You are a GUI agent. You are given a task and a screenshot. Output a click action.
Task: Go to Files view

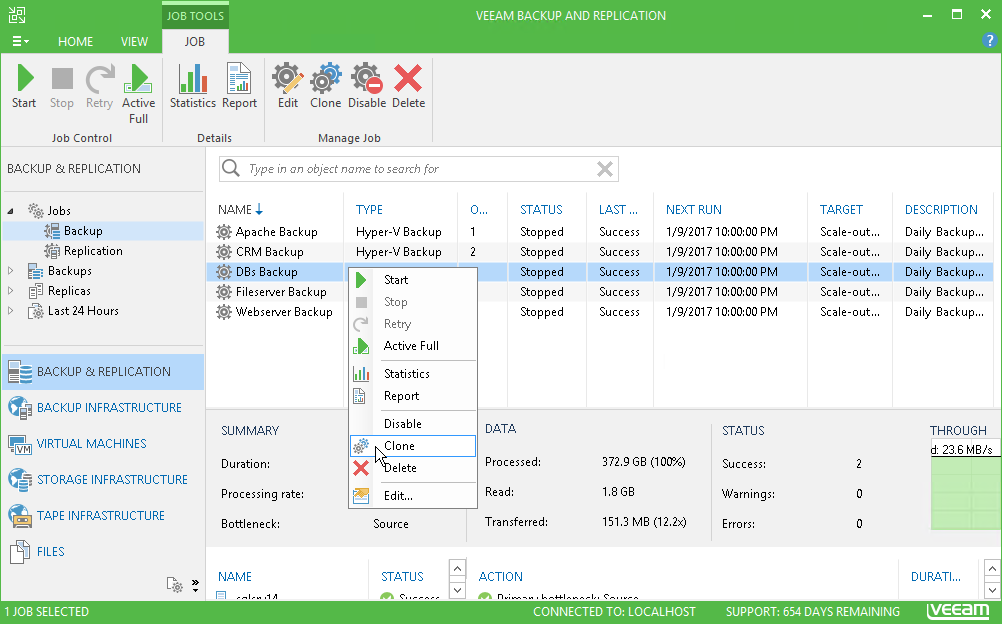[102, 551]
